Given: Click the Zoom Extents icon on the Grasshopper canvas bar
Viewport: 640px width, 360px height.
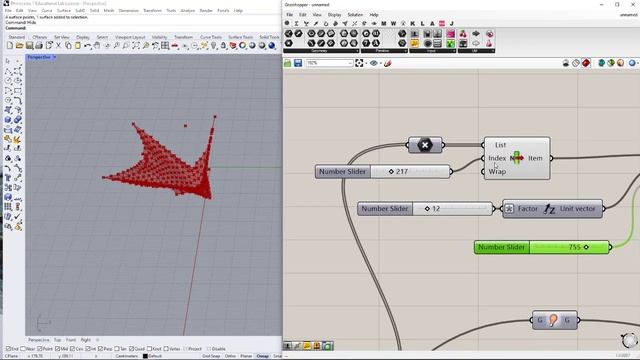Looking at the screenshot, I should tap(359, 63).
